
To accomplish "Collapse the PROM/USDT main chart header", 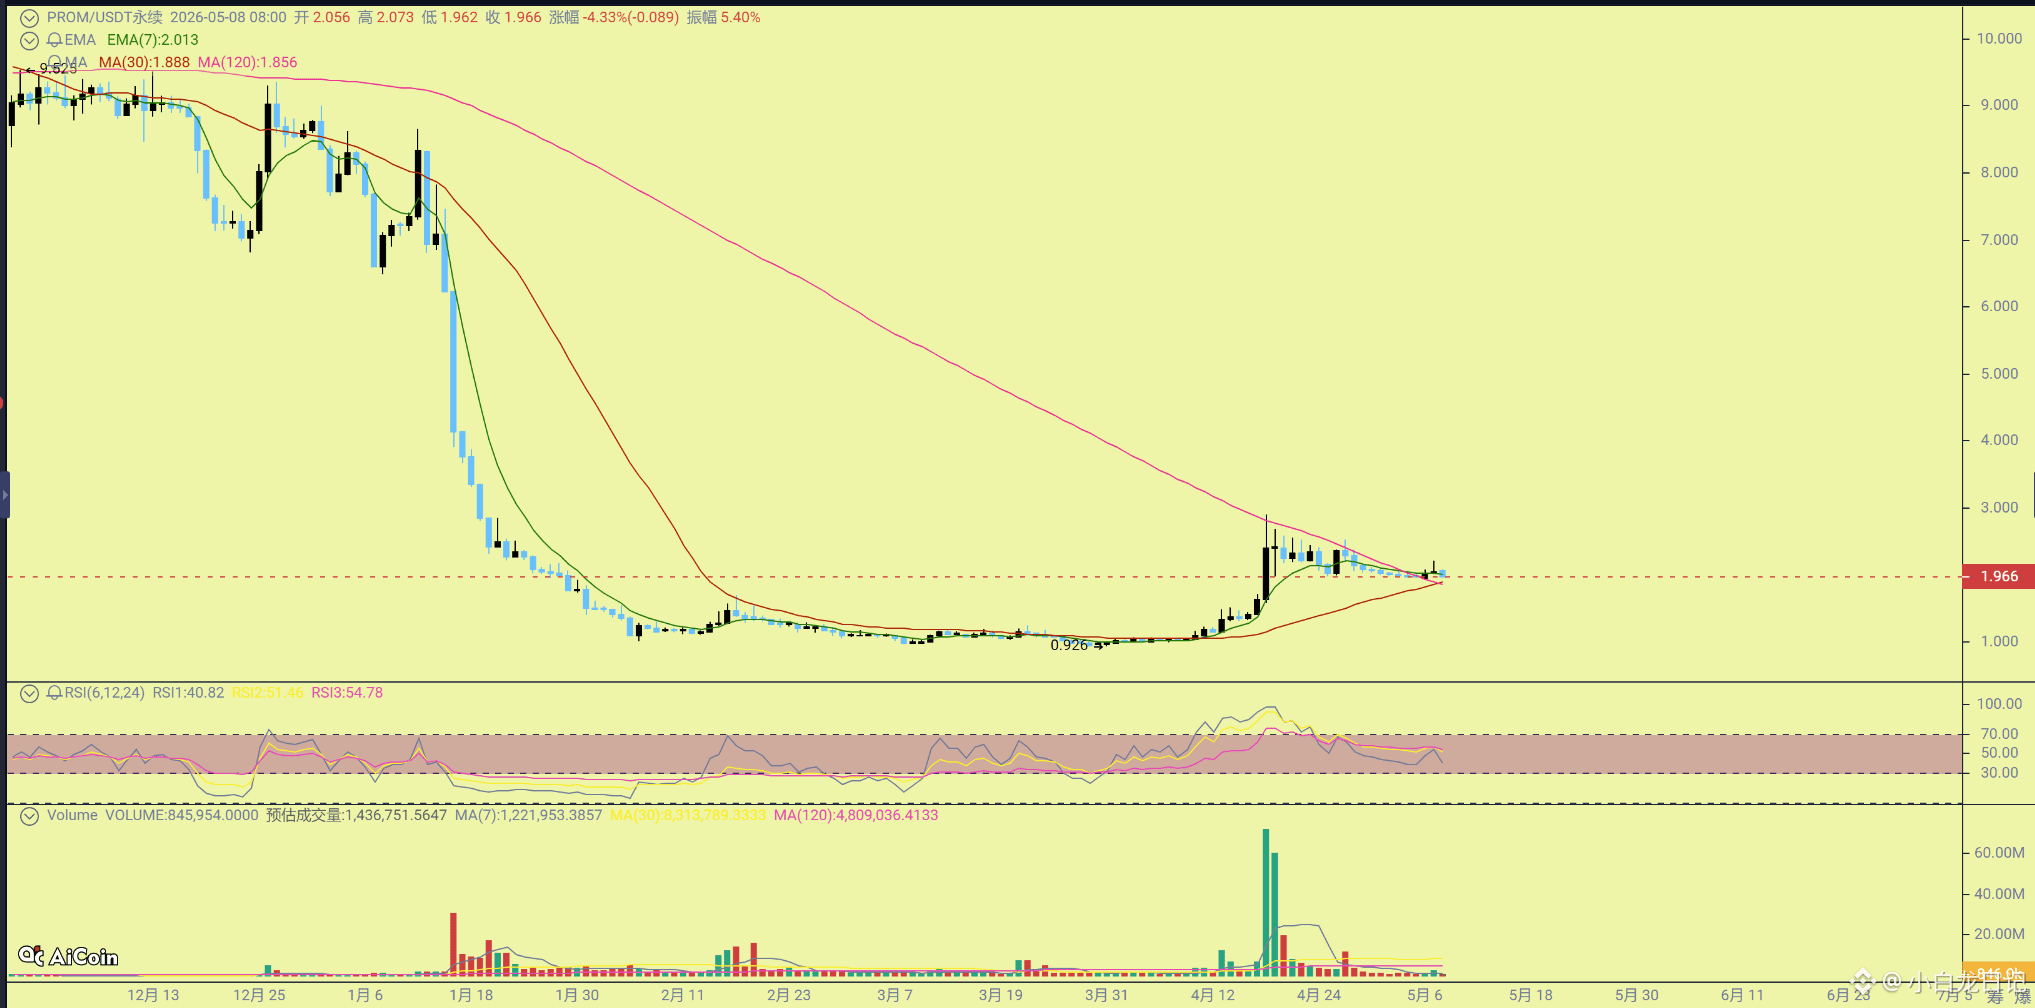I will tap(29, 18).
